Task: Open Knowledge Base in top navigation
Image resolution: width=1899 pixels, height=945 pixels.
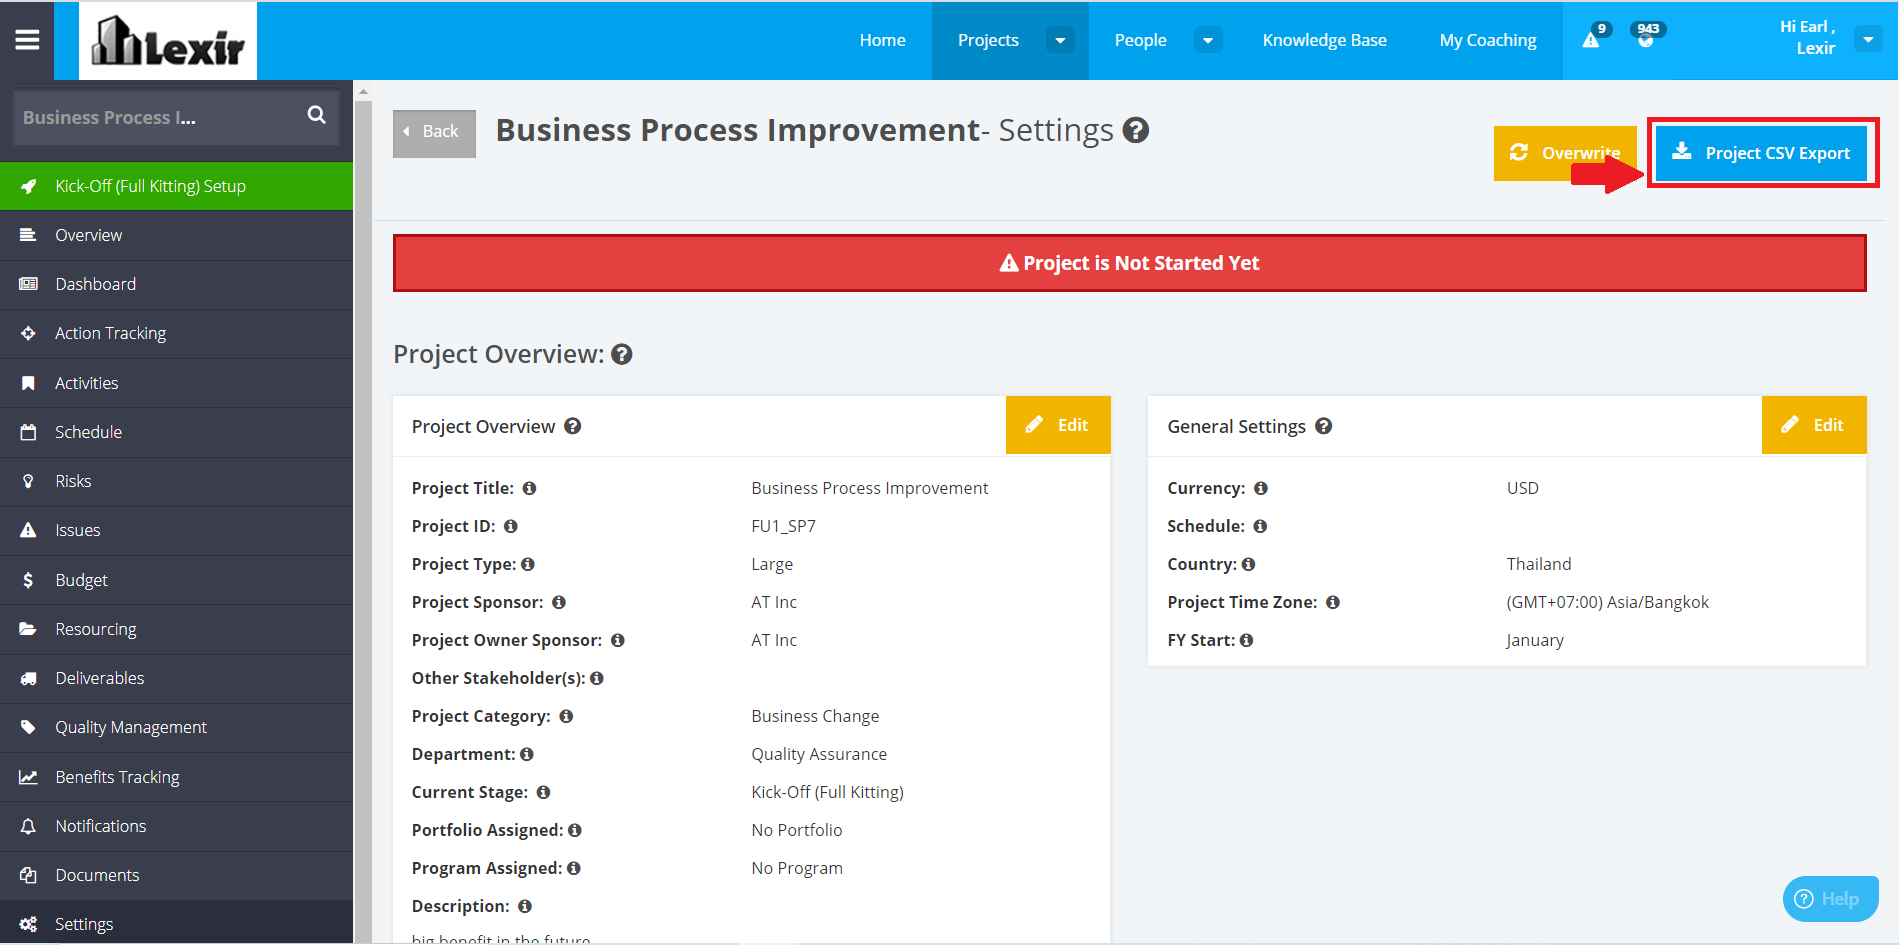Action: click(x=1324, y=40)
